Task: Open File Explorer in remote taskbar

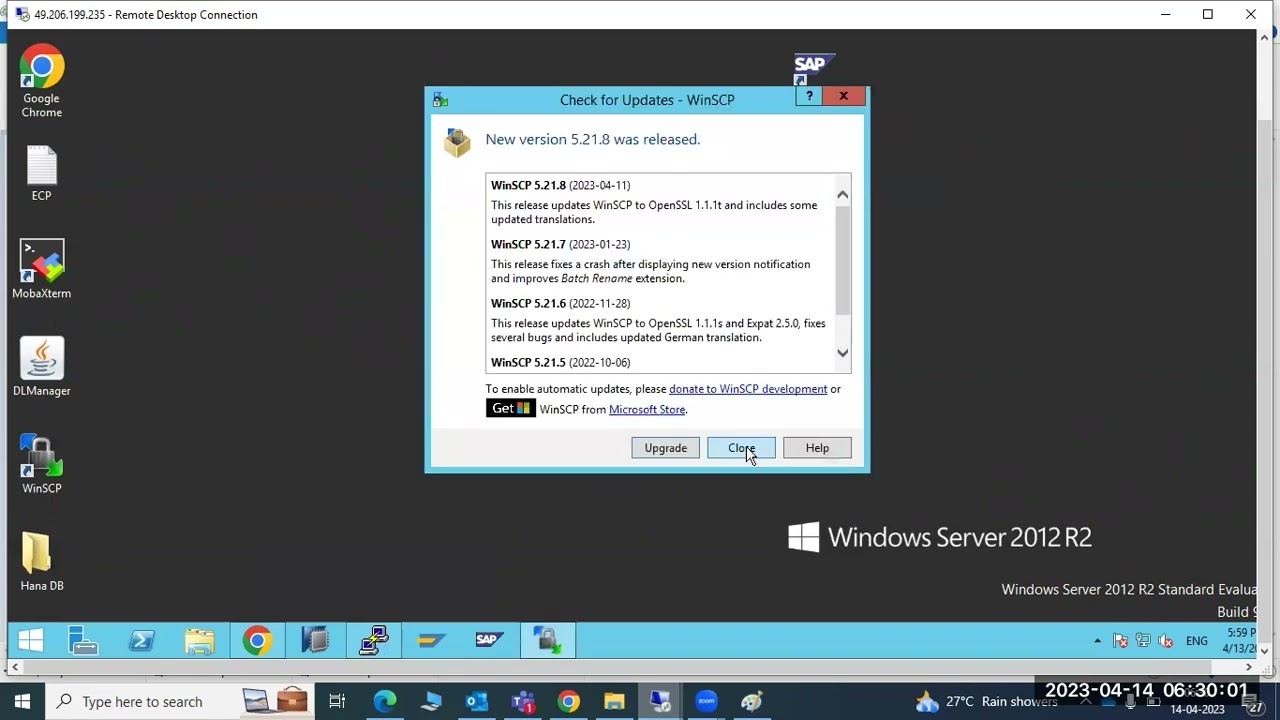Action: coord(199,641)
